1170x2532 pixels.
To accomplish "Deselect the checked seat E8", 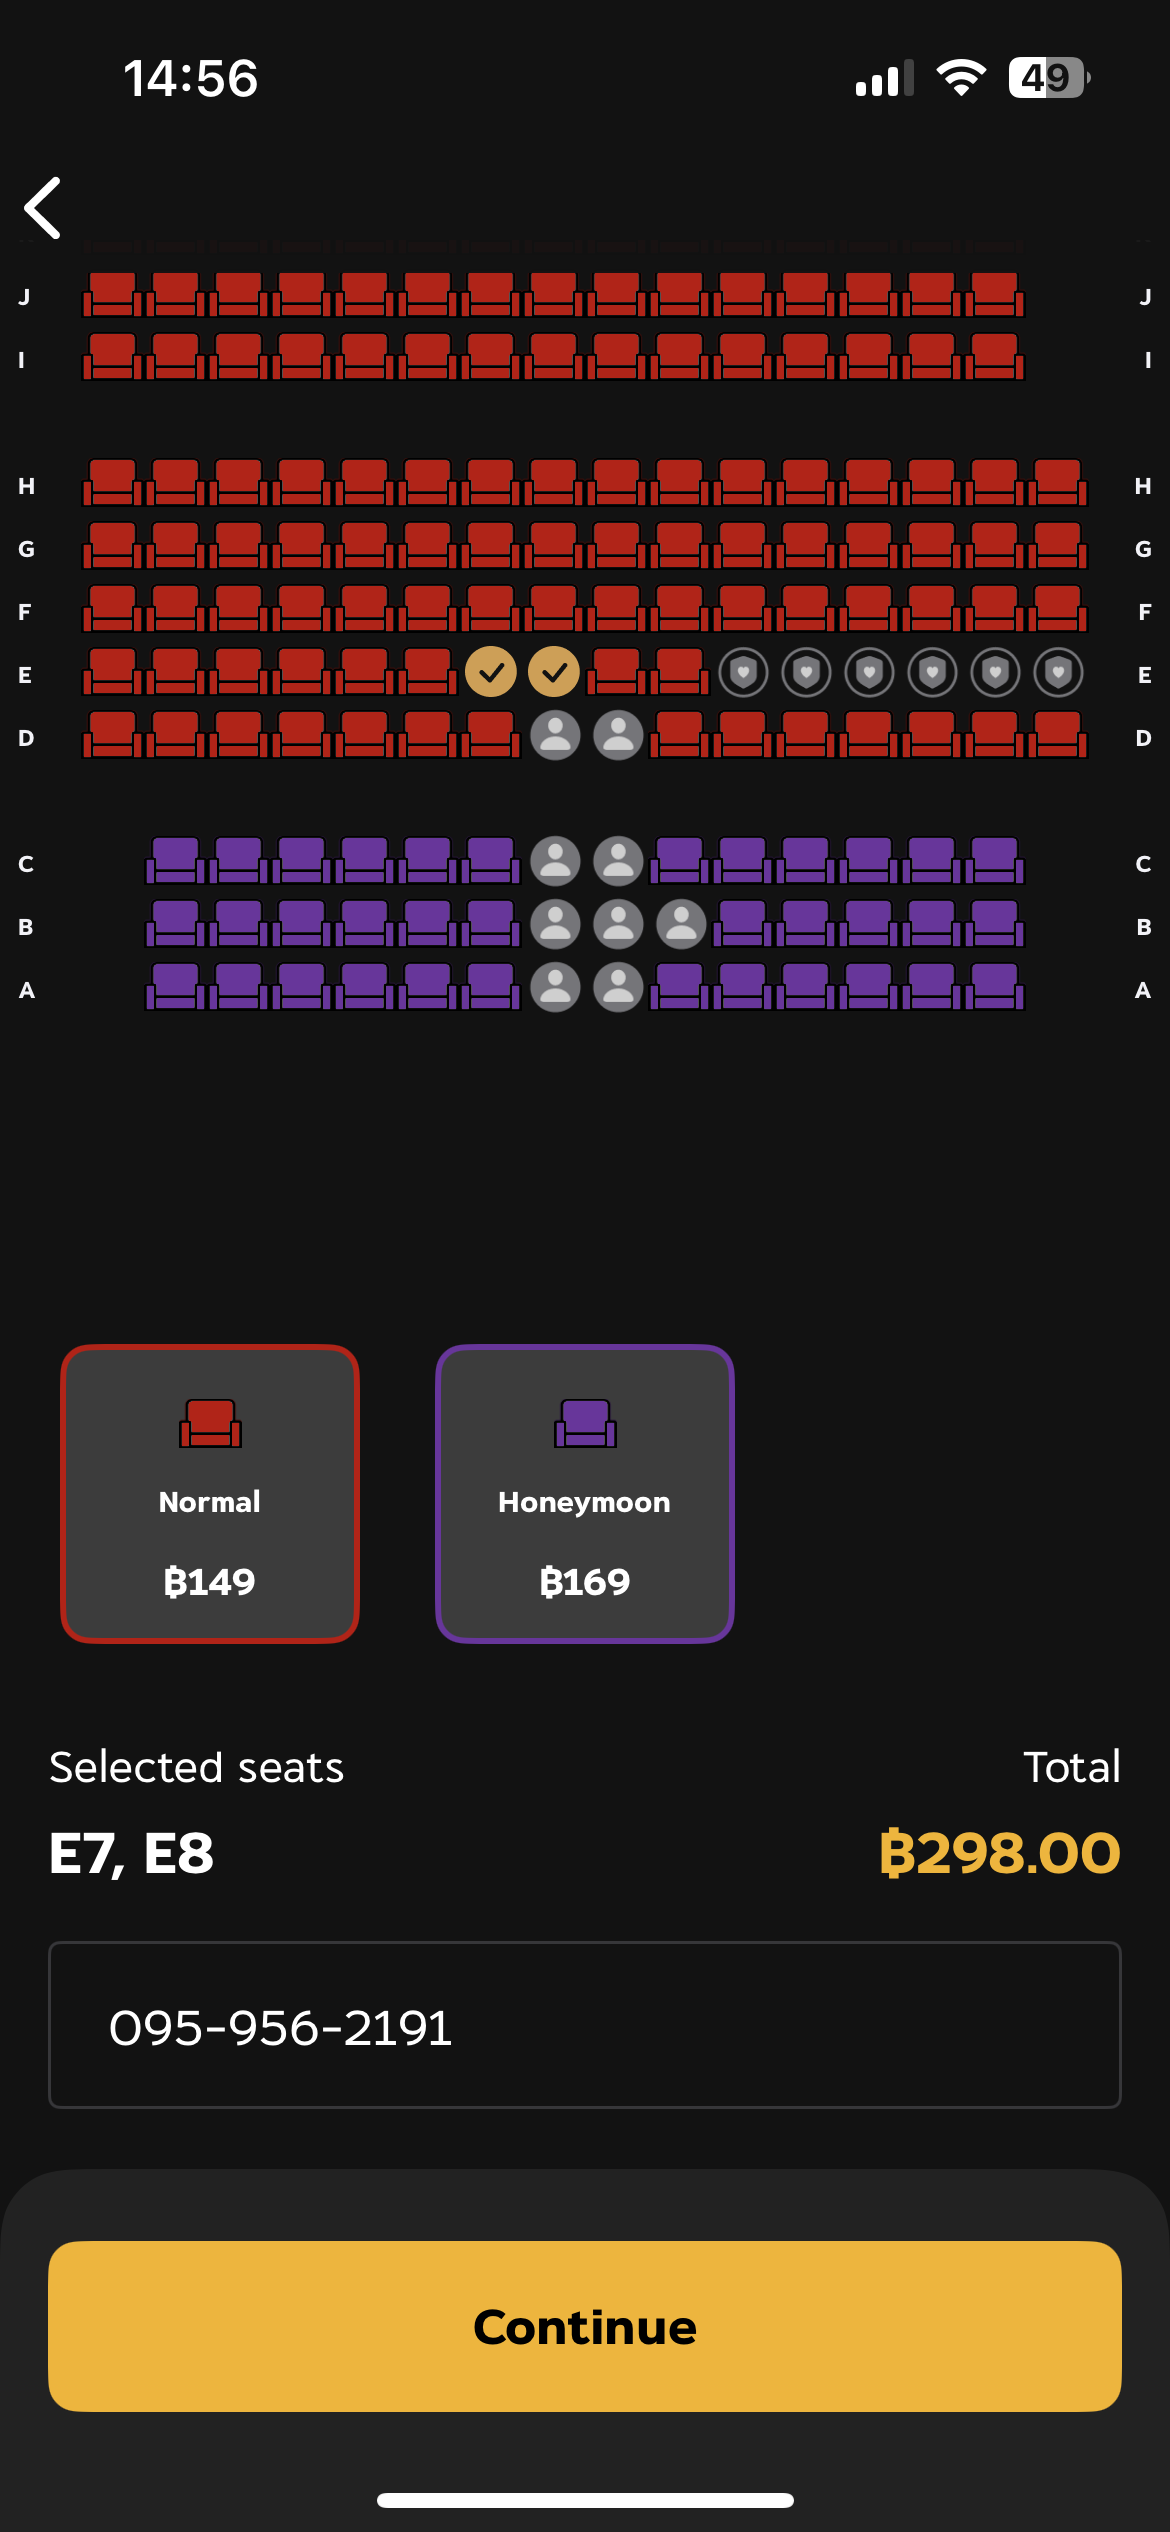I will tap(554, 672).
